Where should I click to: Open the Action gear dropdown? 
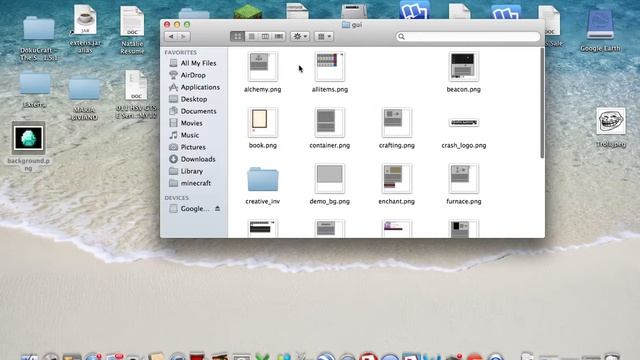(300, 36)
